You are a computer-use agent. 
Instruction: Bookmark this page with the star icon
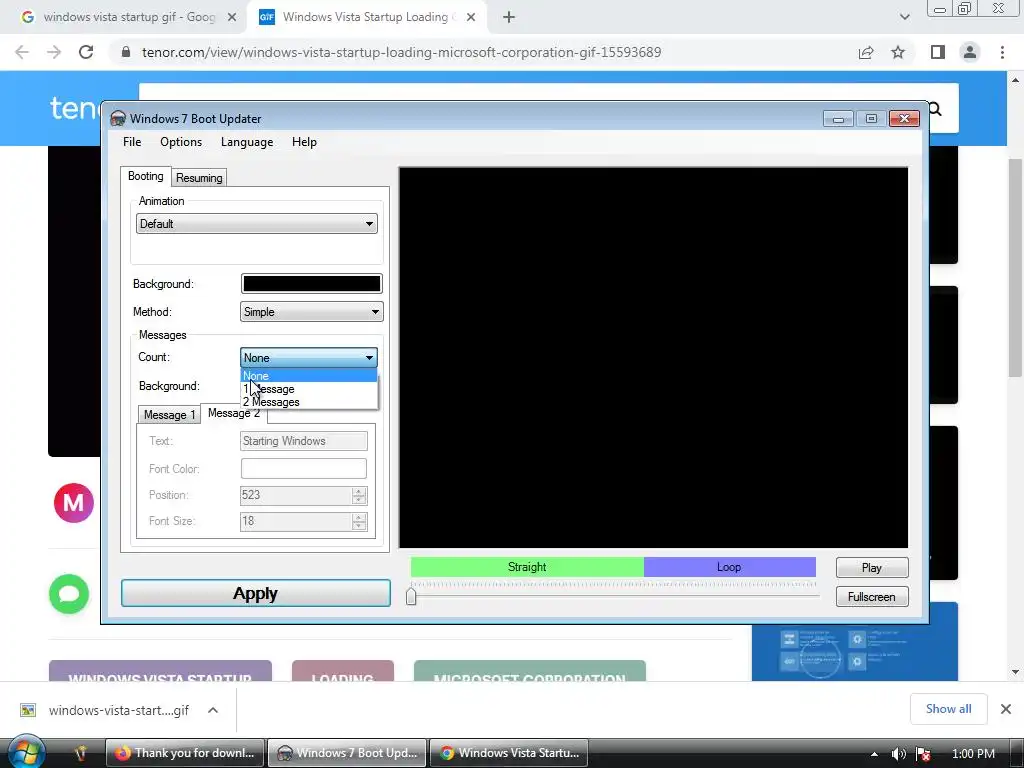[898, 52]
